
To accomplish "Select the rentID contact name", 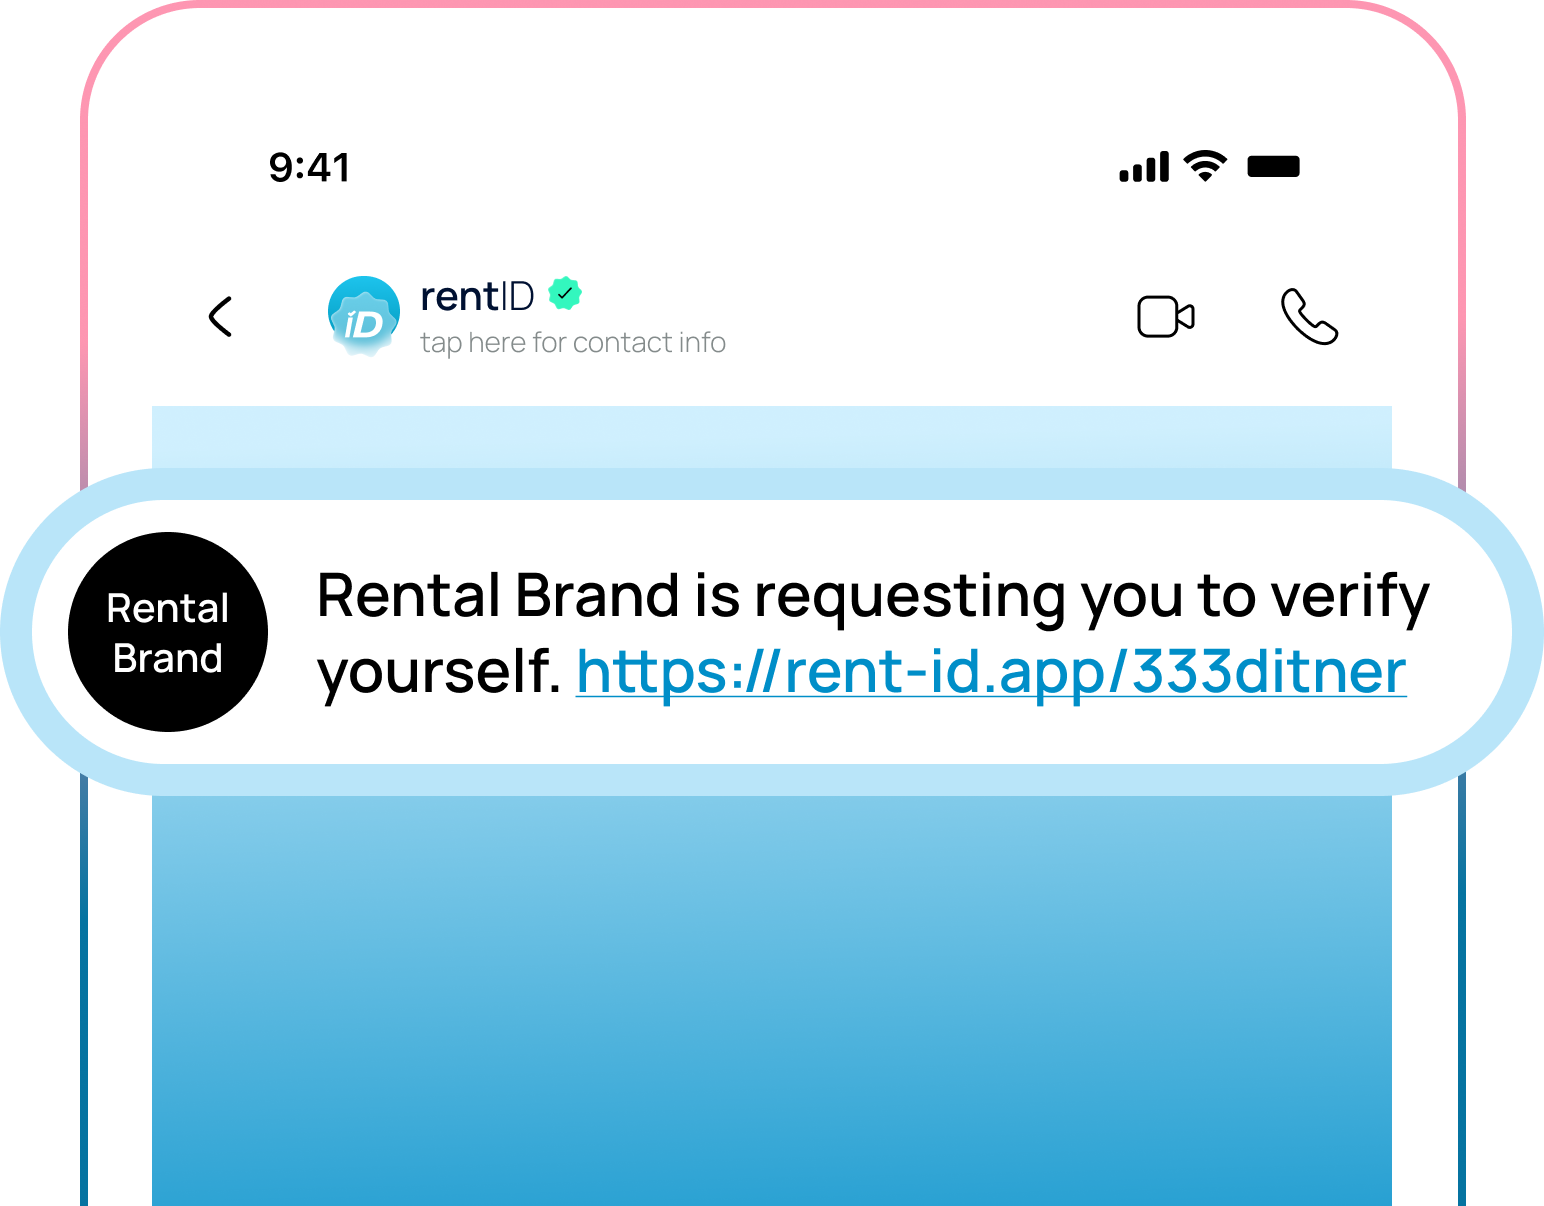I will click(x=477, y=296).
